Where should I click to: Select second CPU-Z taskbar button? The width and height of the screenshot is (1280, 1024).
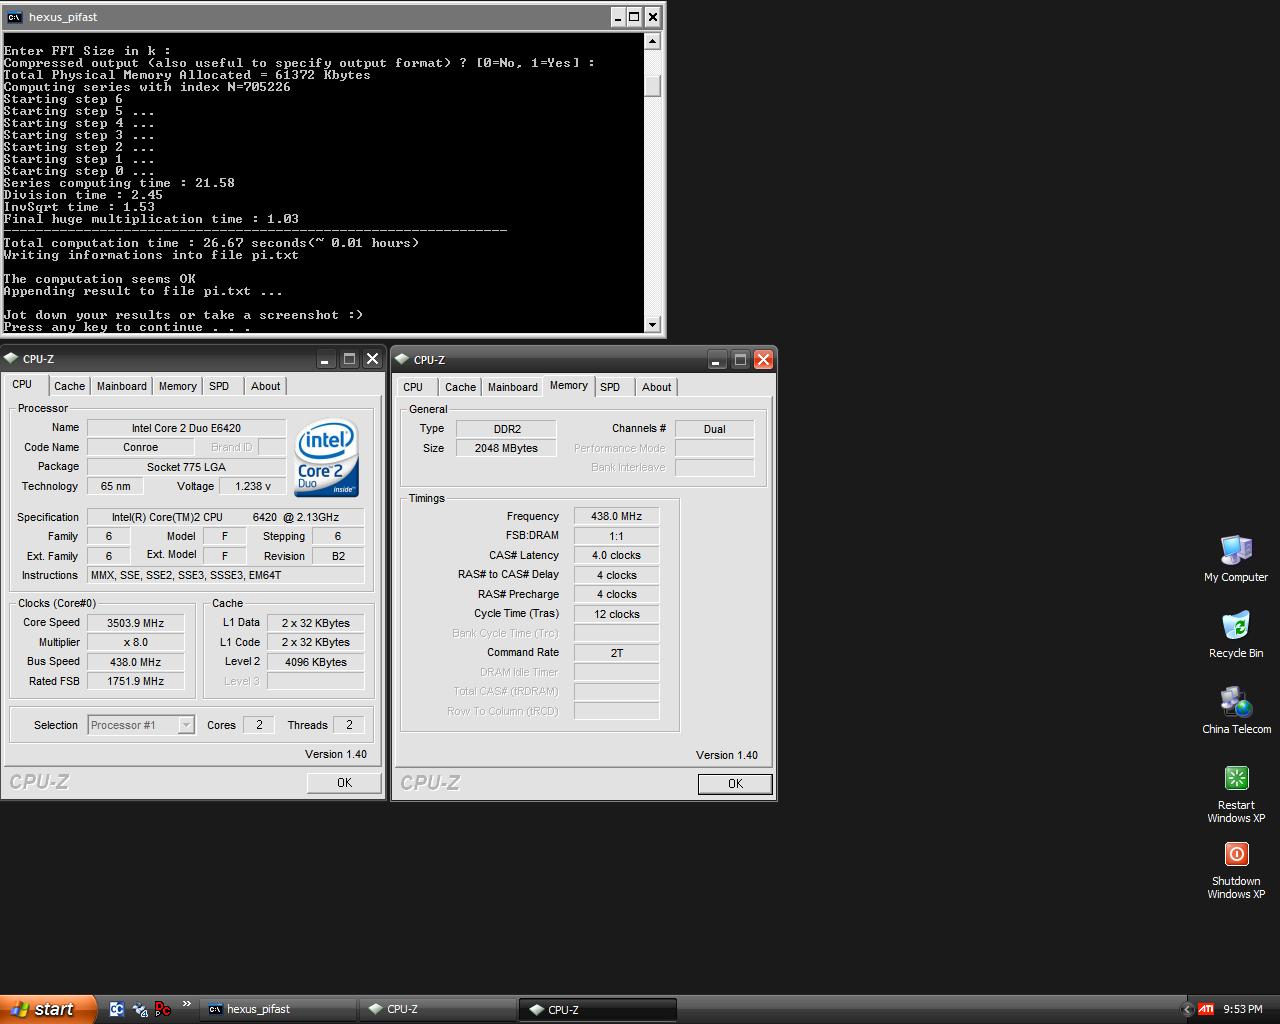click(x=598, y=1009)
